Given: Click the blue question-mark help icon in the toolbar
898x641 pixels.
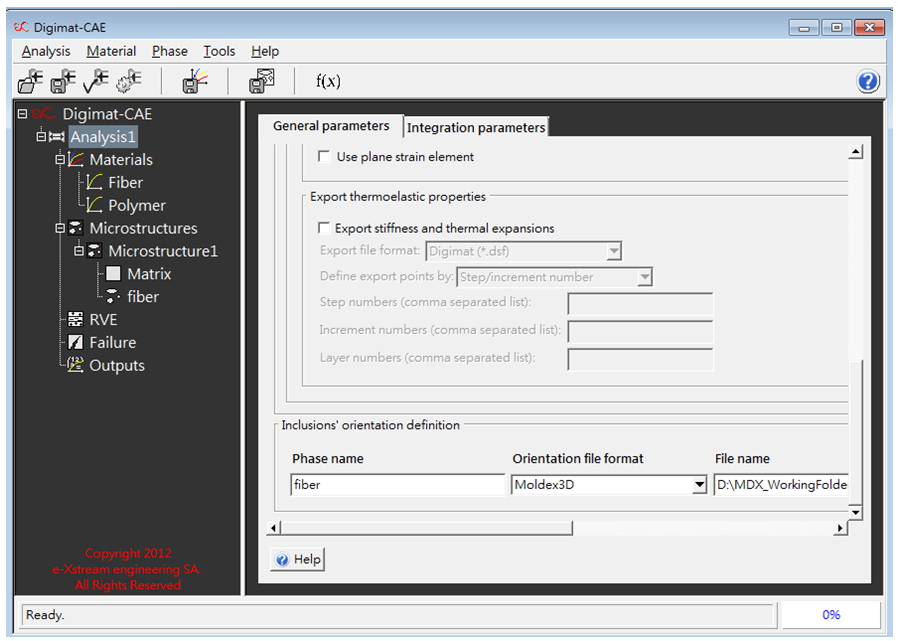Looking at the screenshot, I should (x=868, y=81).
